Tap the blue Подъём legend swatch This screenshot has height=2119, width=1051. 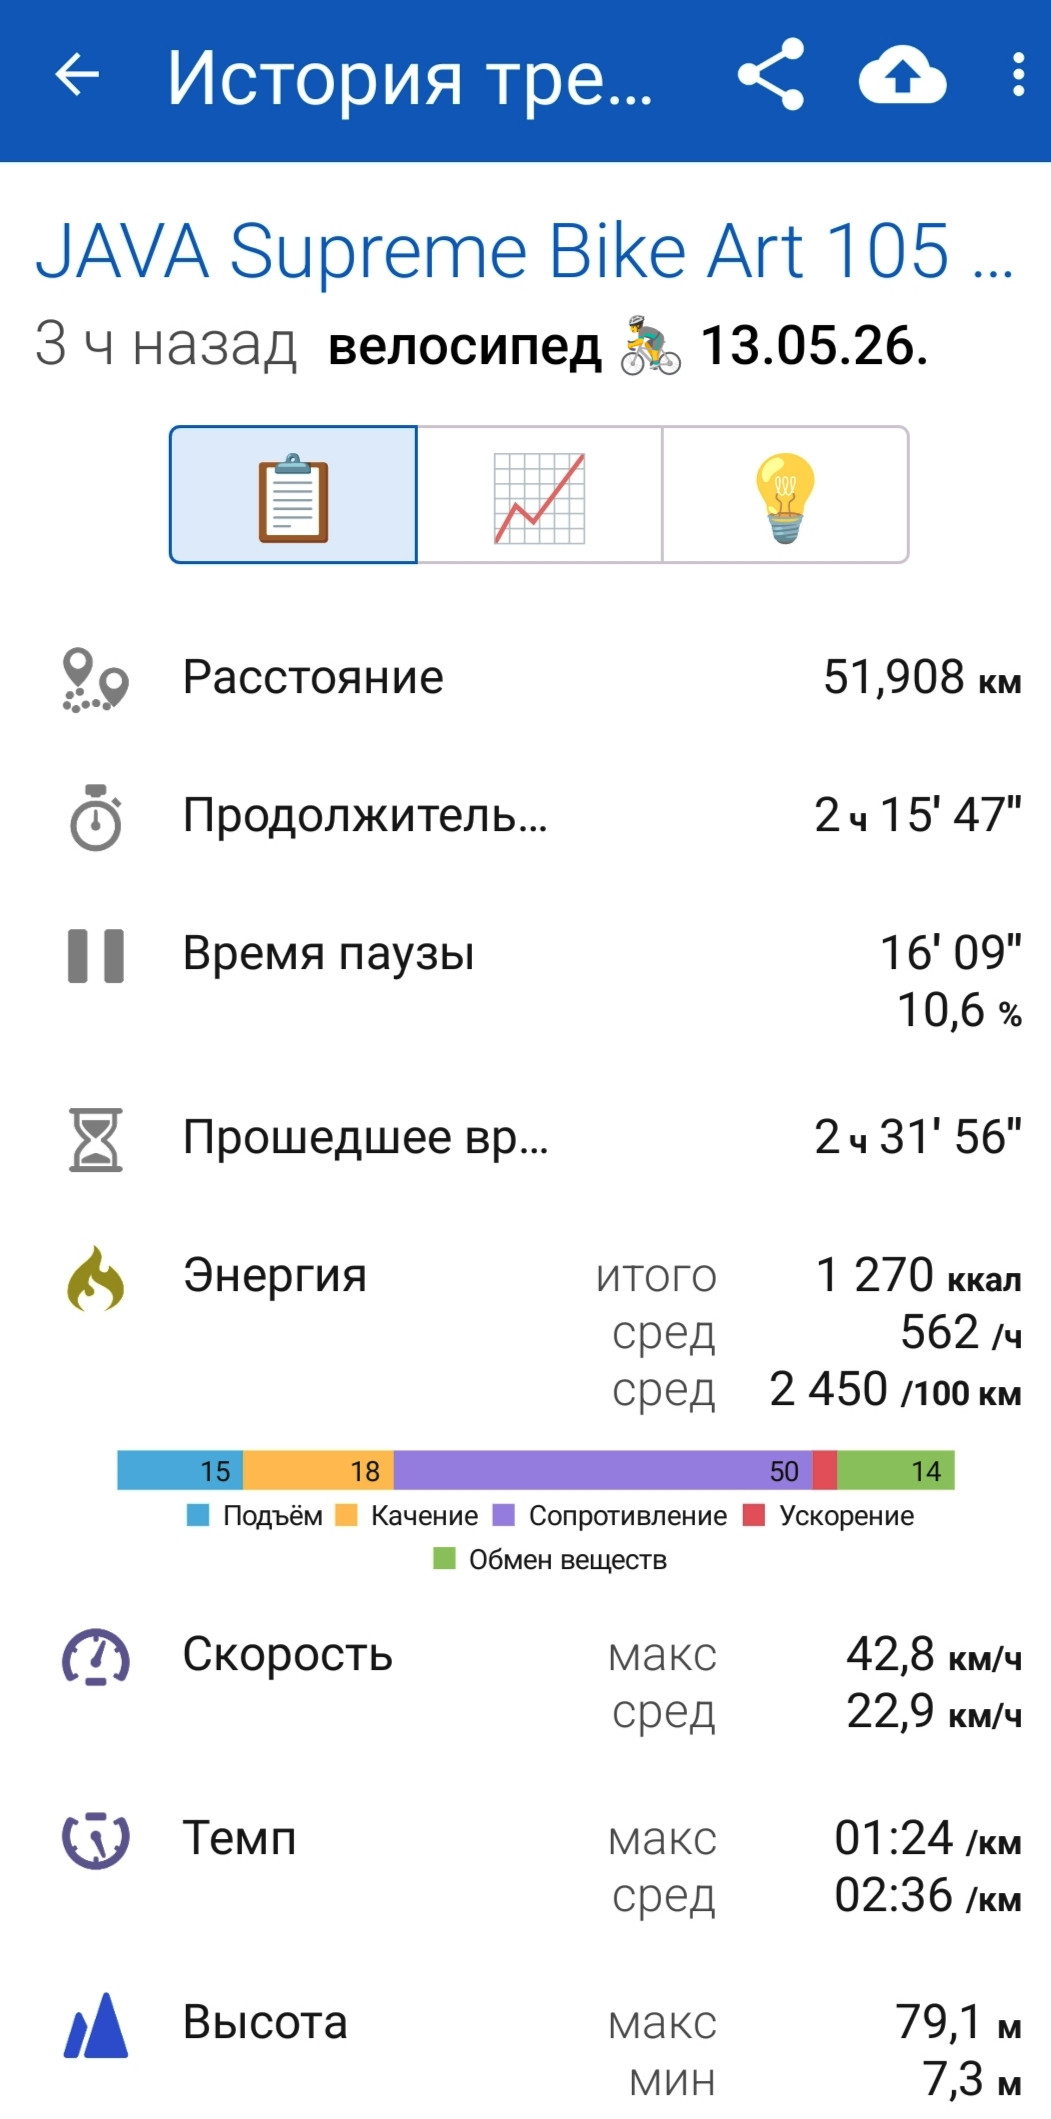[198, 1515]
